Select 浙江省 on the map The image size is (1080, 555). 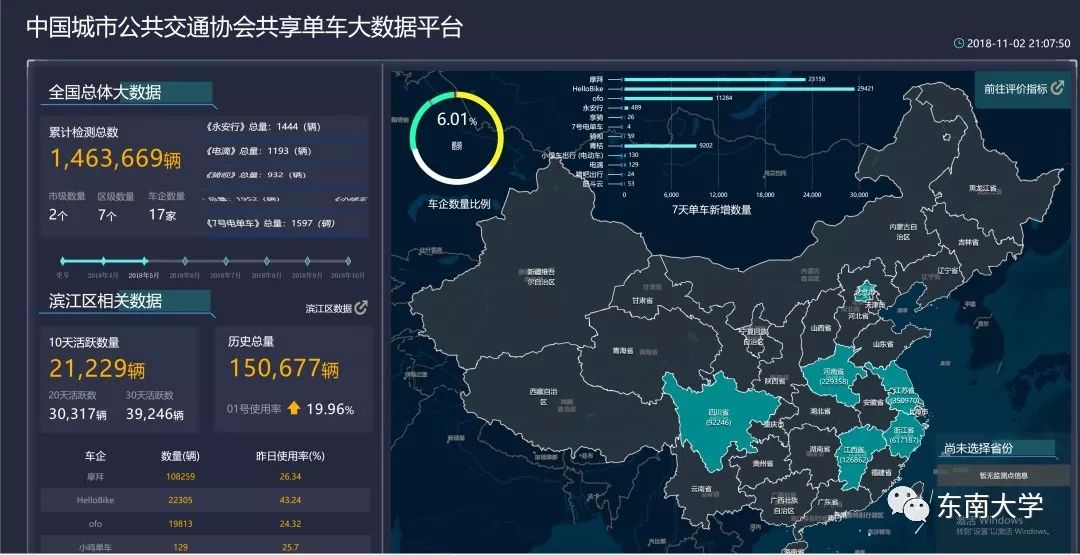[x=904, y=436]
